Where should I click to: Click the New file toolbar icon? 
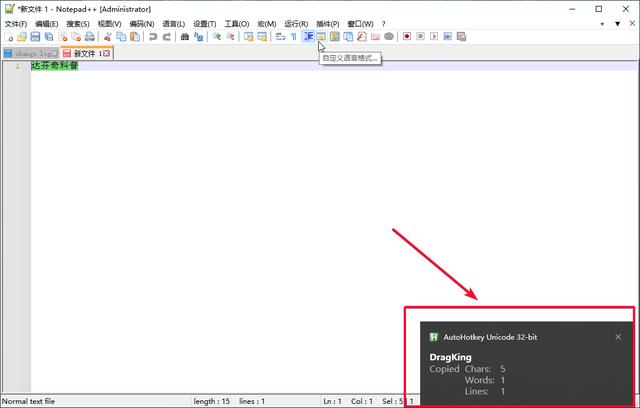pos(9,37)
